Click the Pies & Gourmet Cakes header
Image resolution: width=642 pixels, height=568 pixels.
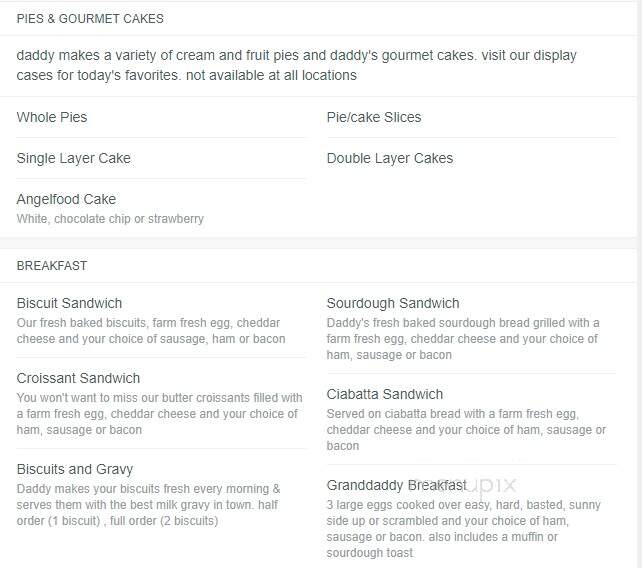point(90,19)
